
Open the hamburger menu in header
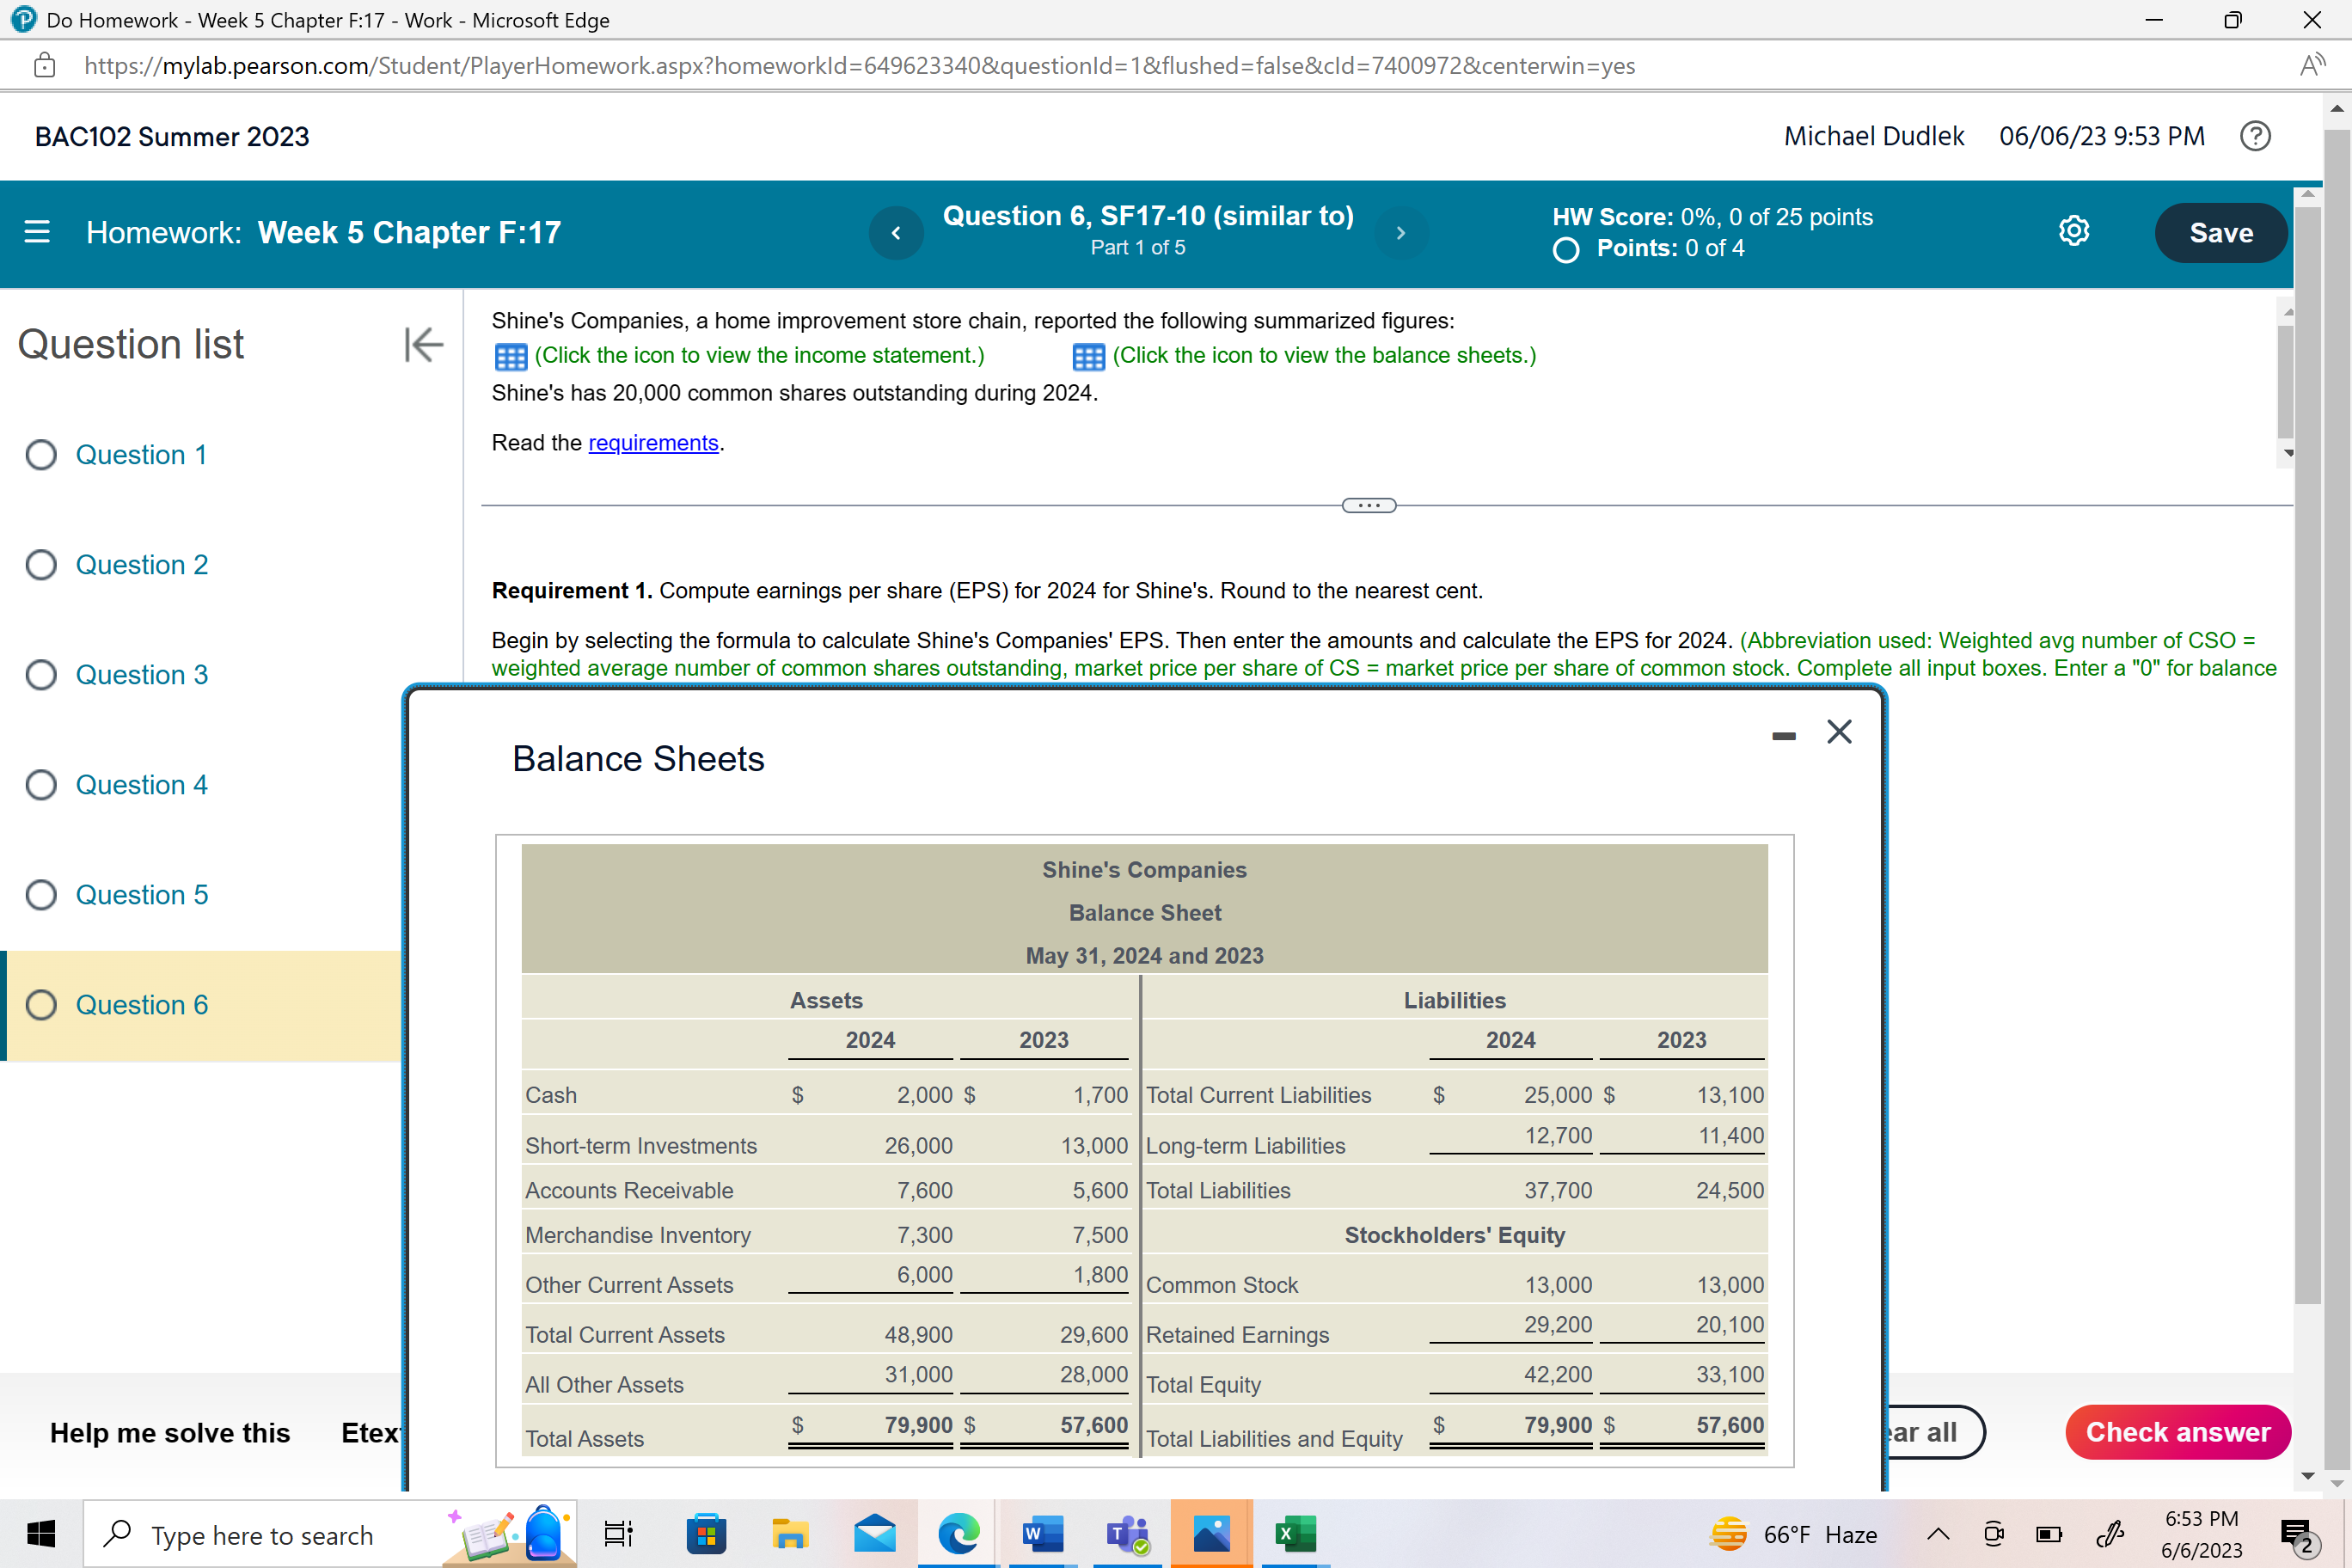37,232
